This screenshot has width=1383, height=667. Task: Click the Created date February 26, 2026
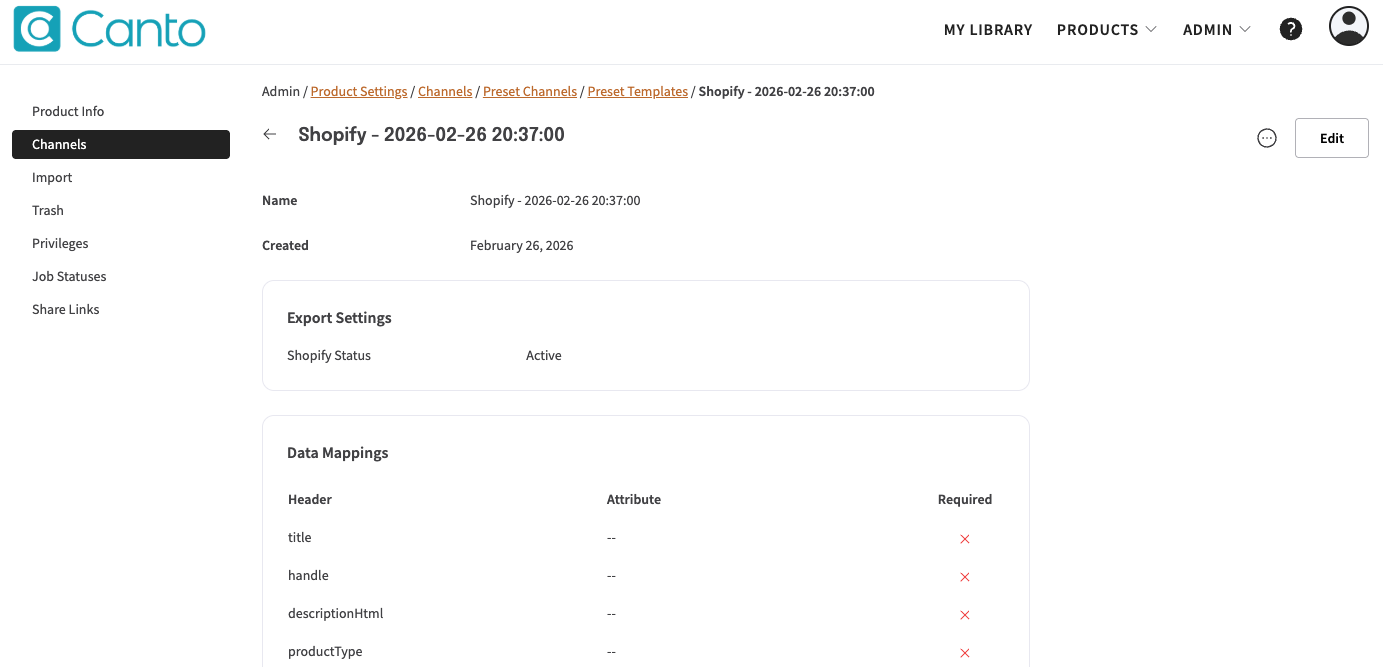[522, 245]
